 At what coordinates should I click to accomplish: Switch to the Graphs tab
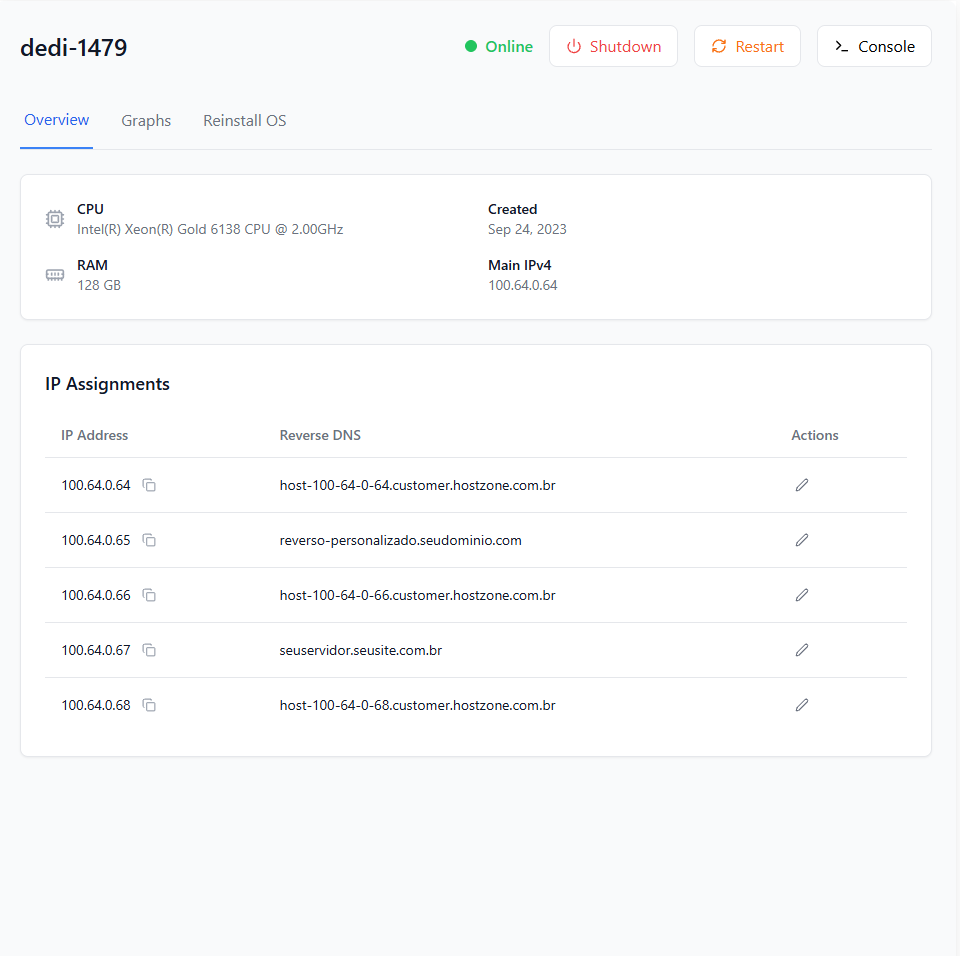click(x=146, y=121)
